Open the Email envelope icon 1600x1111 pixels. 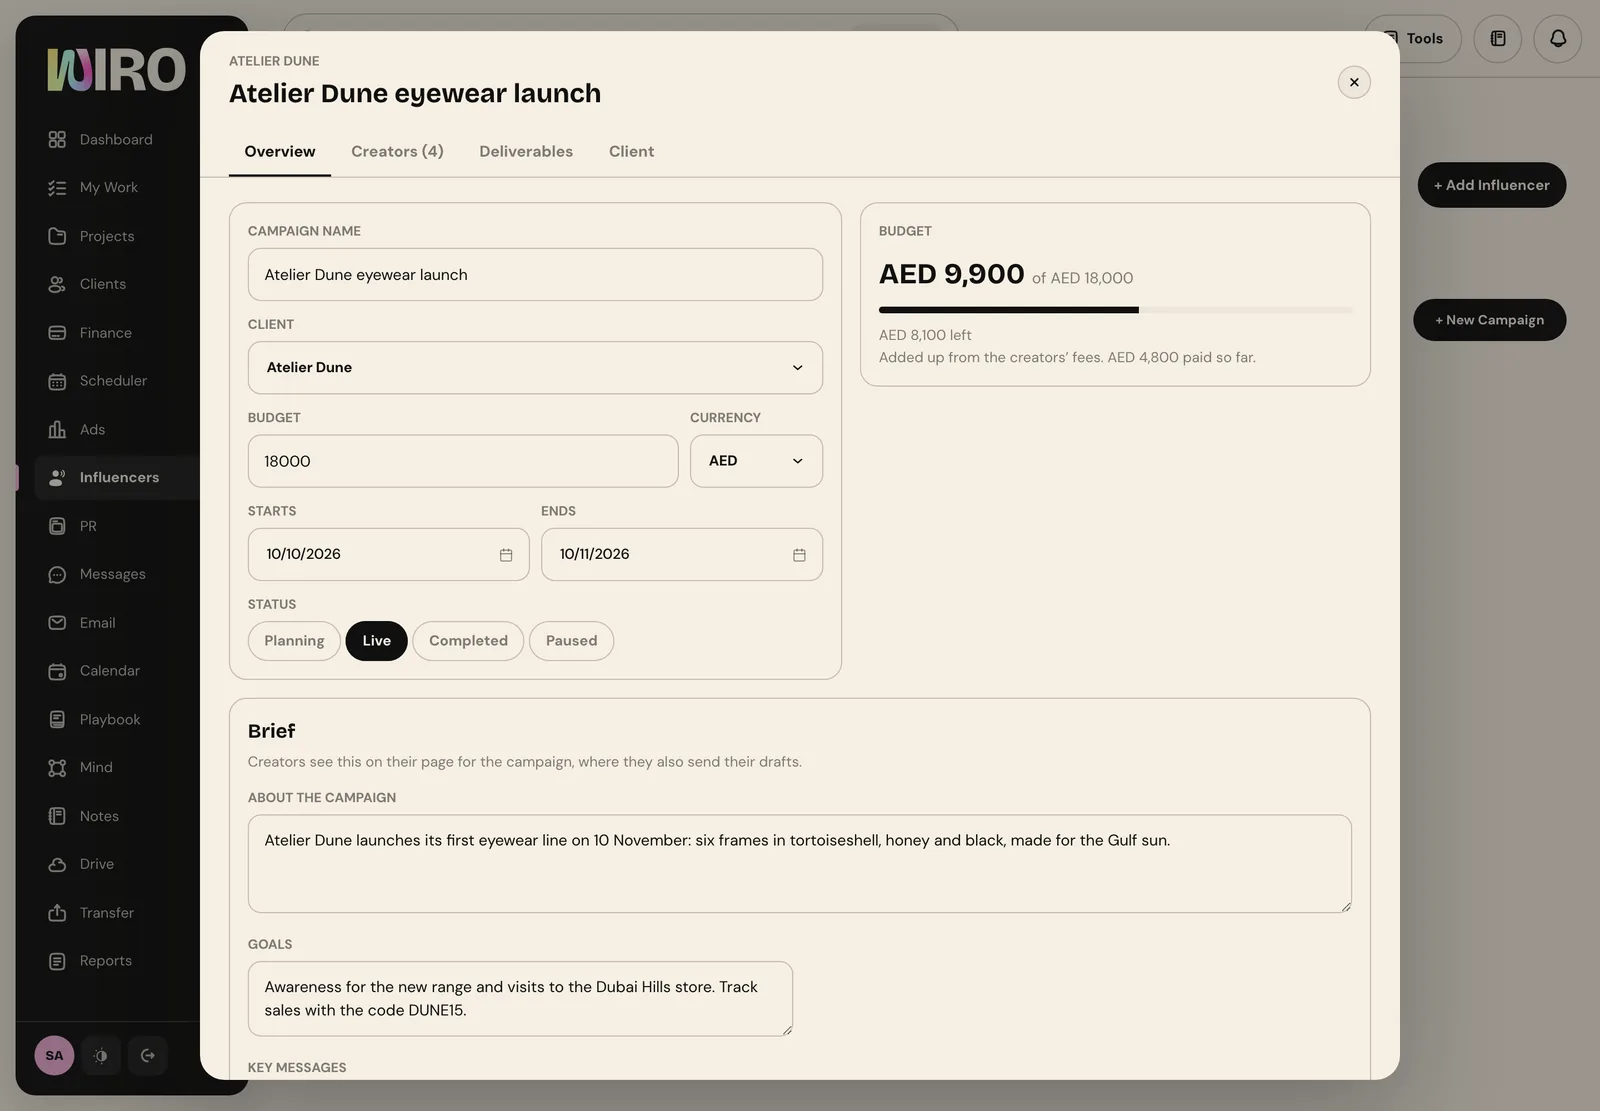(57, 623)
